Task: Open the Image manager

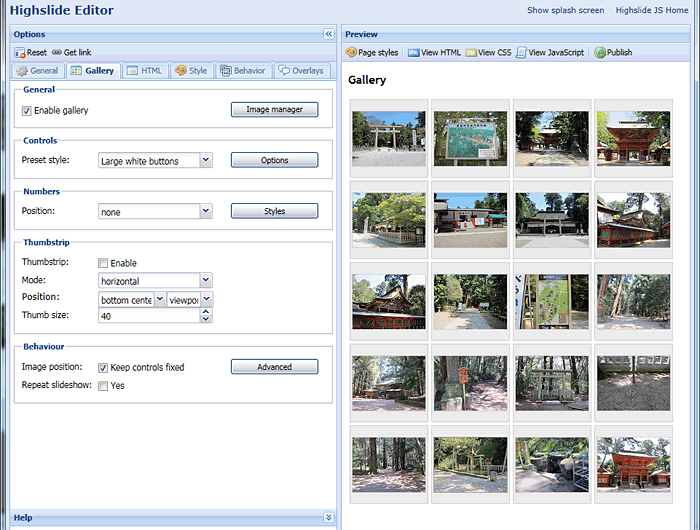Action: pos(275,109)
